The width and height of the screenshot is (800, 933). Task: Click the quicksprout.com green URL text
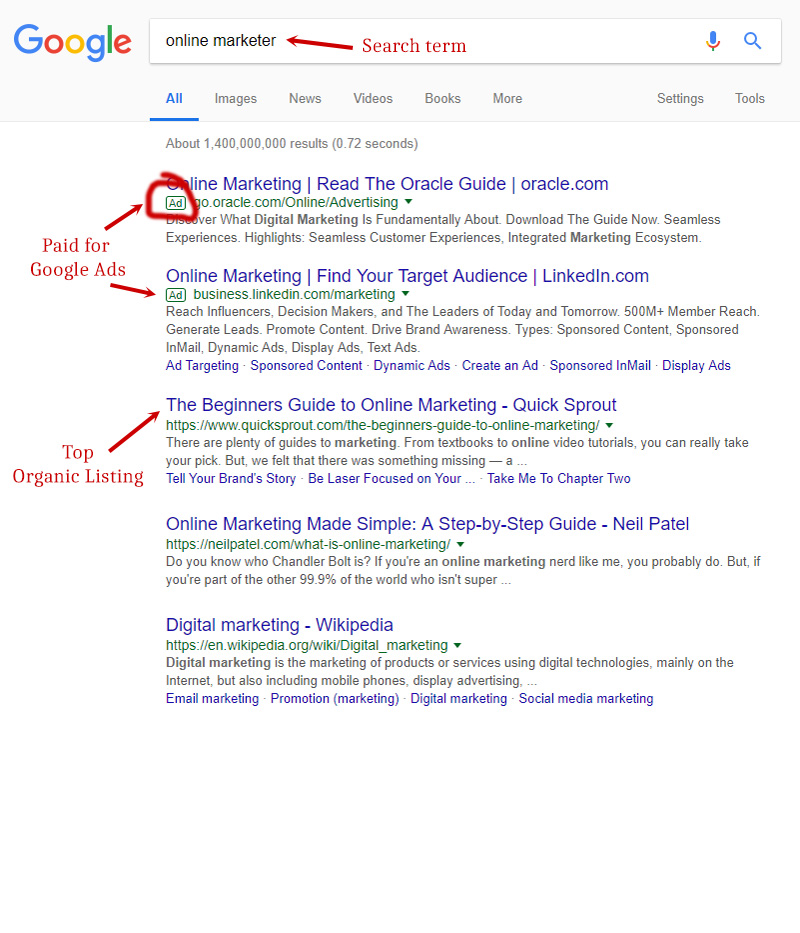pos(383,425)
